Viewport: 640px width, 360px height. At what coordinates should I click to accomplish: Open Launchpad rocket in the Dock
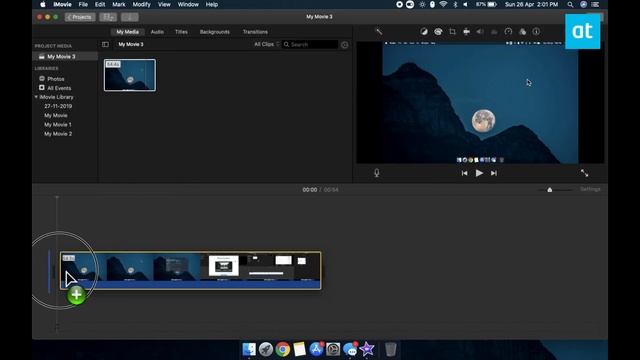[266, 349]
